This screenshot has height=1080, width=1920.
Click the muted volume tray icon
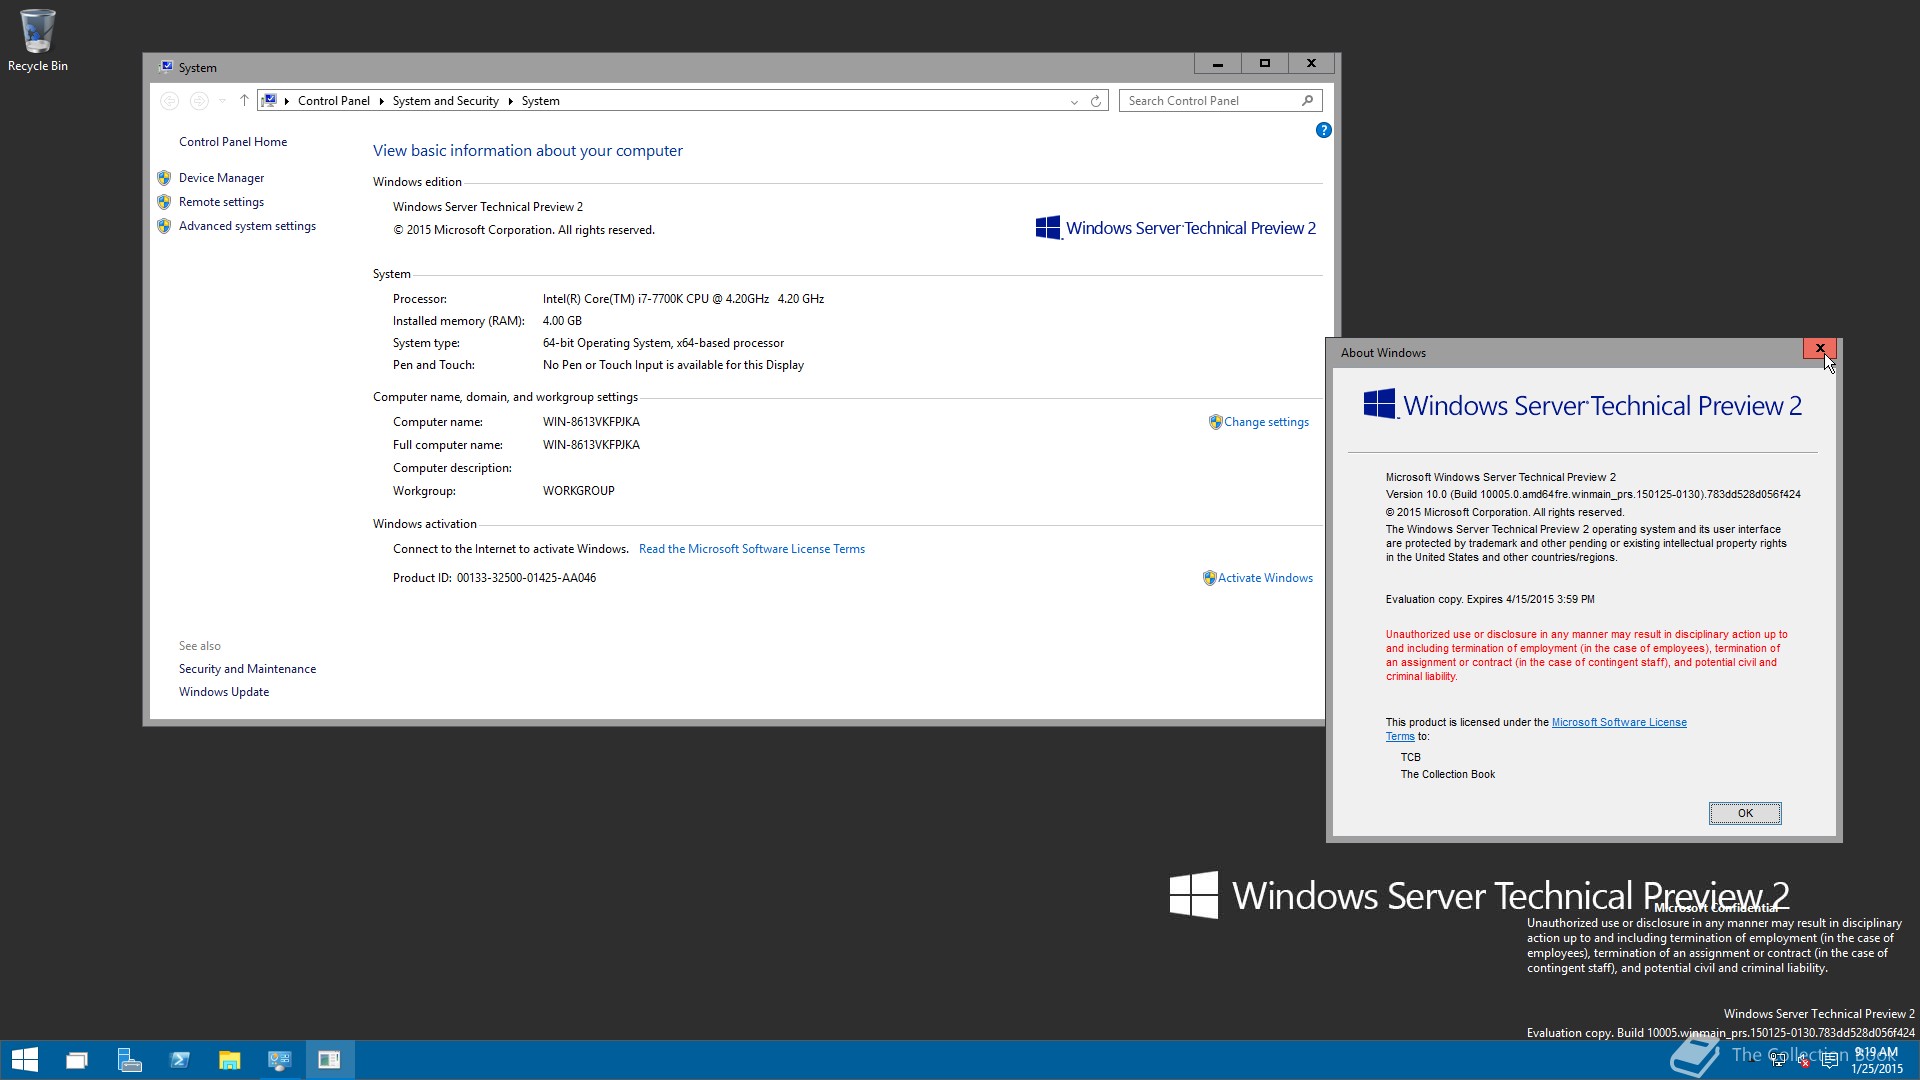click(1803, 1061)
